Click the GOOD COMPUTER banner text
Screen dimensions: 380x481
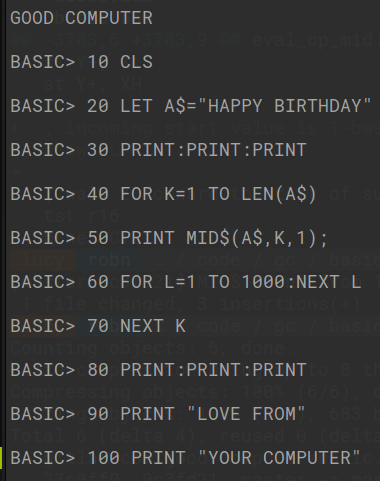[x=81, y=18]
